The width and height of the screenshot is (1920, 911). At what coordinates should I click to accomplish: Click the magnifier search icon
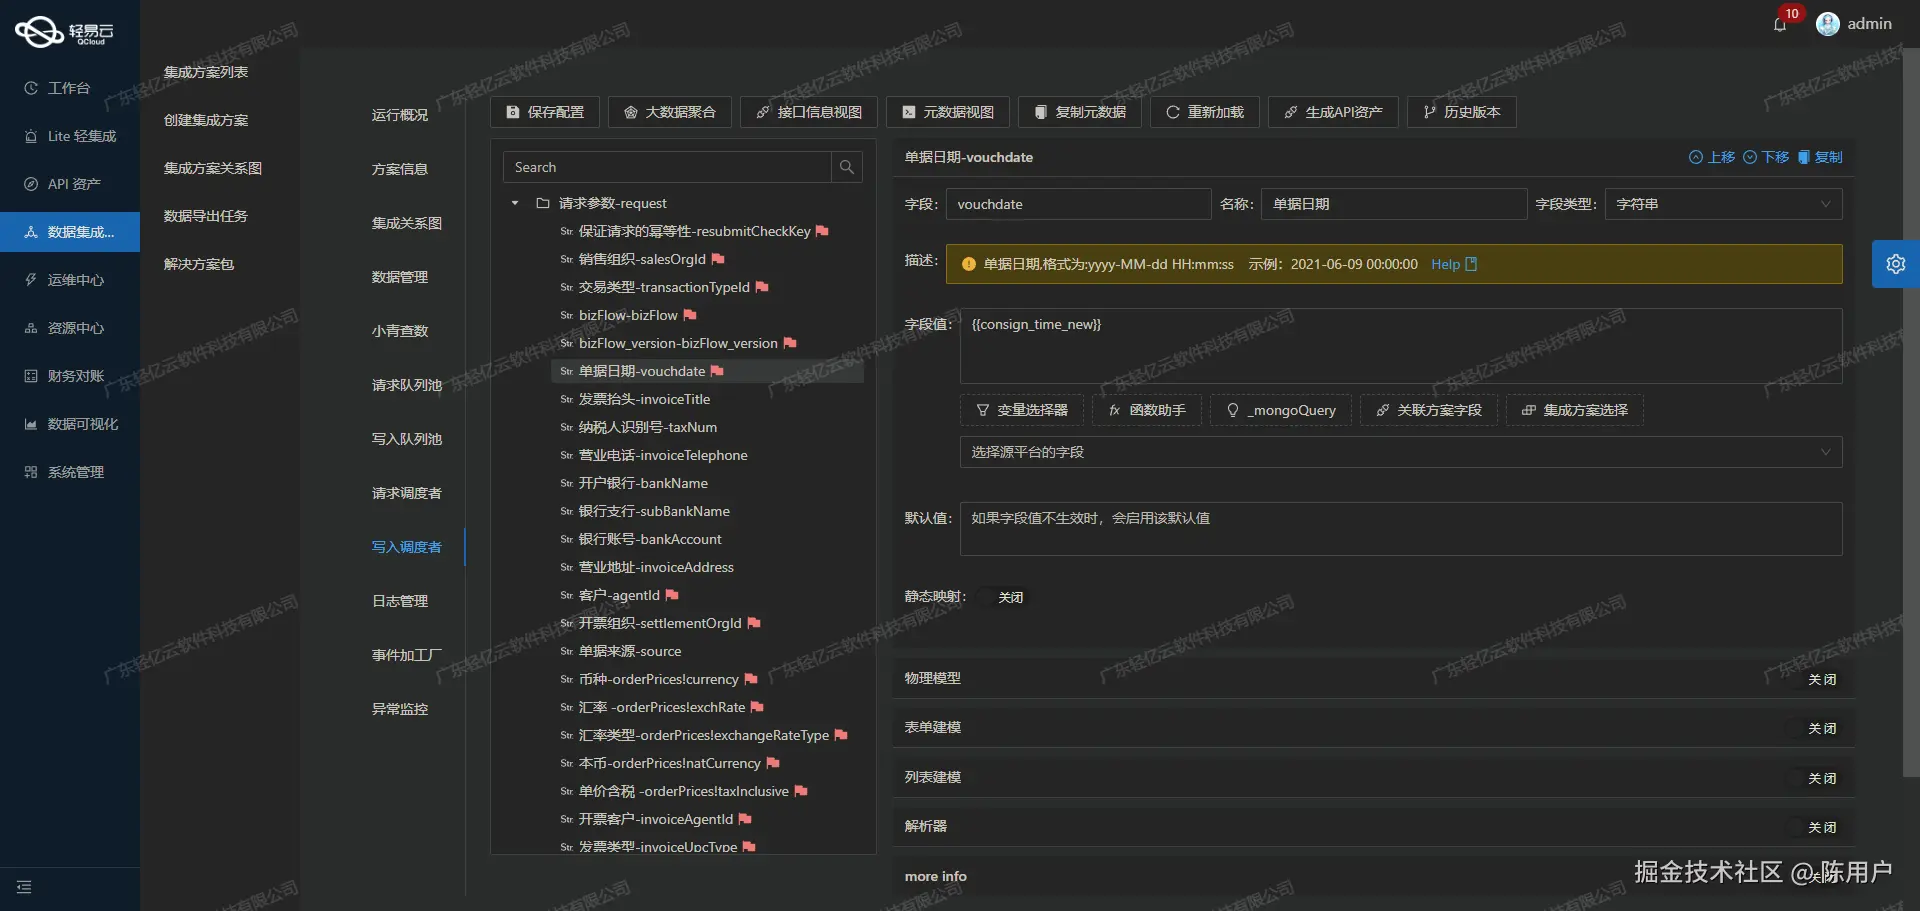click(x=847, y=167)
